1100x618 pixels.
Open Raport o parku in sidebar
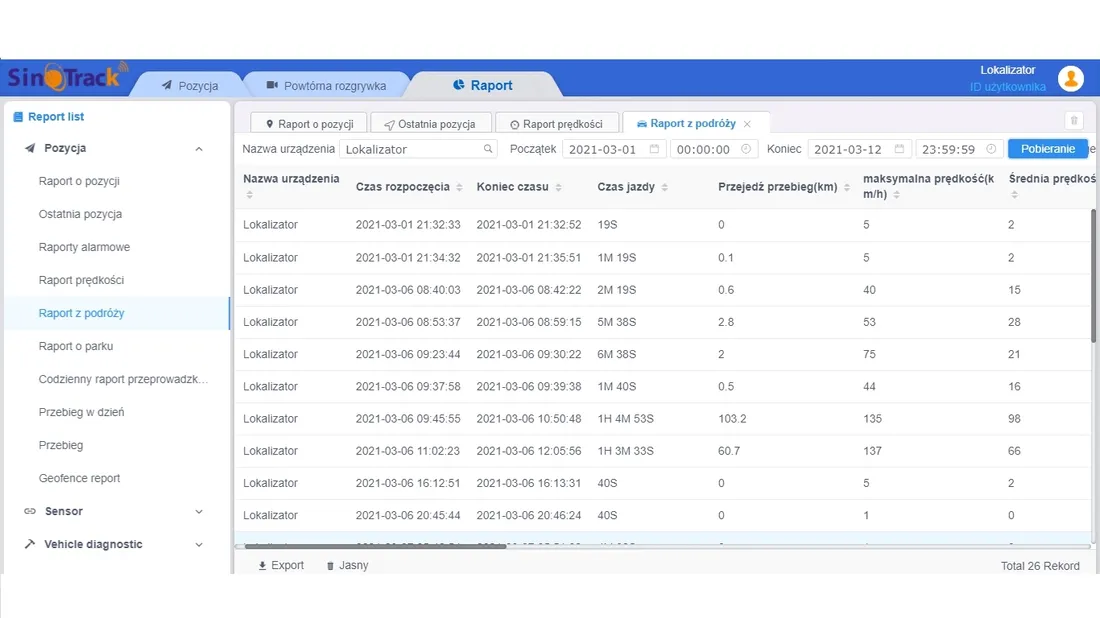(x=76, y=346)
